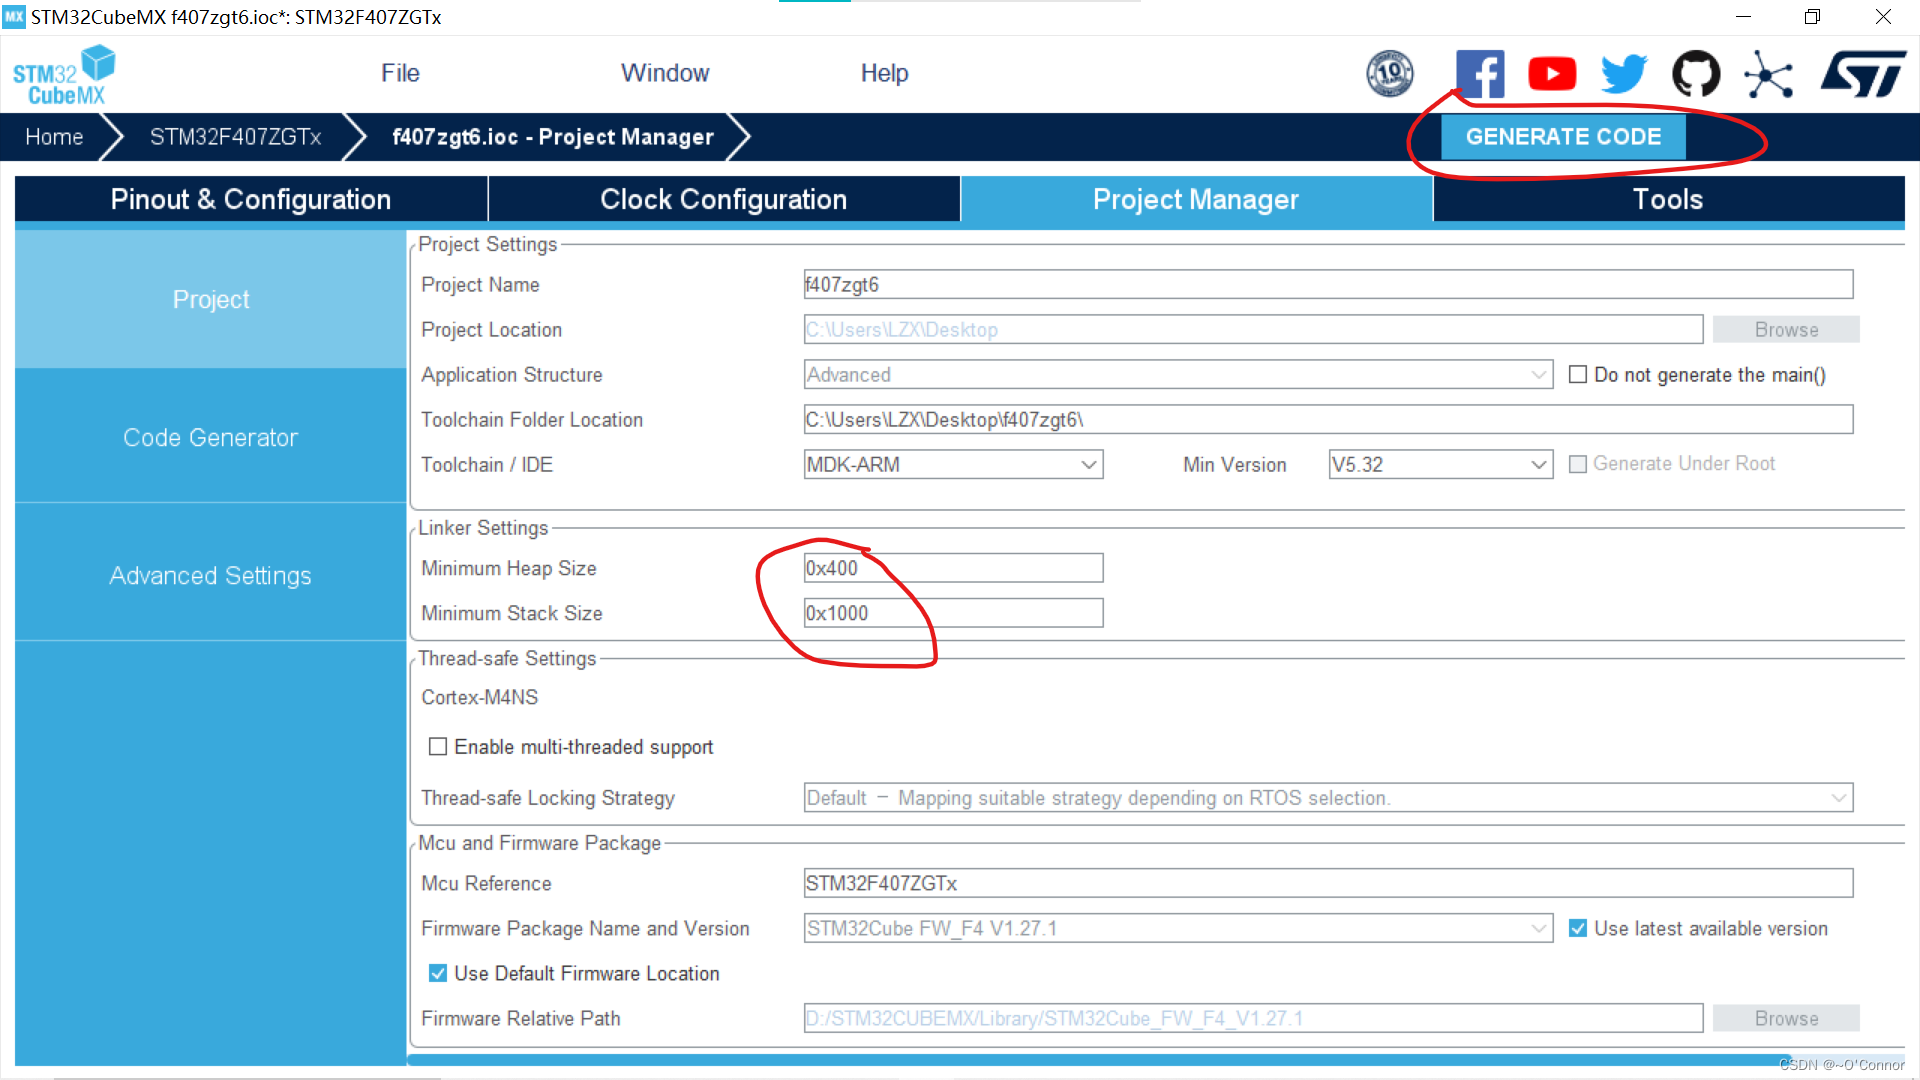Click the 10-year anniversary badge icon
This screenshot has height=1080, width=1920.
pos(1390,74)
